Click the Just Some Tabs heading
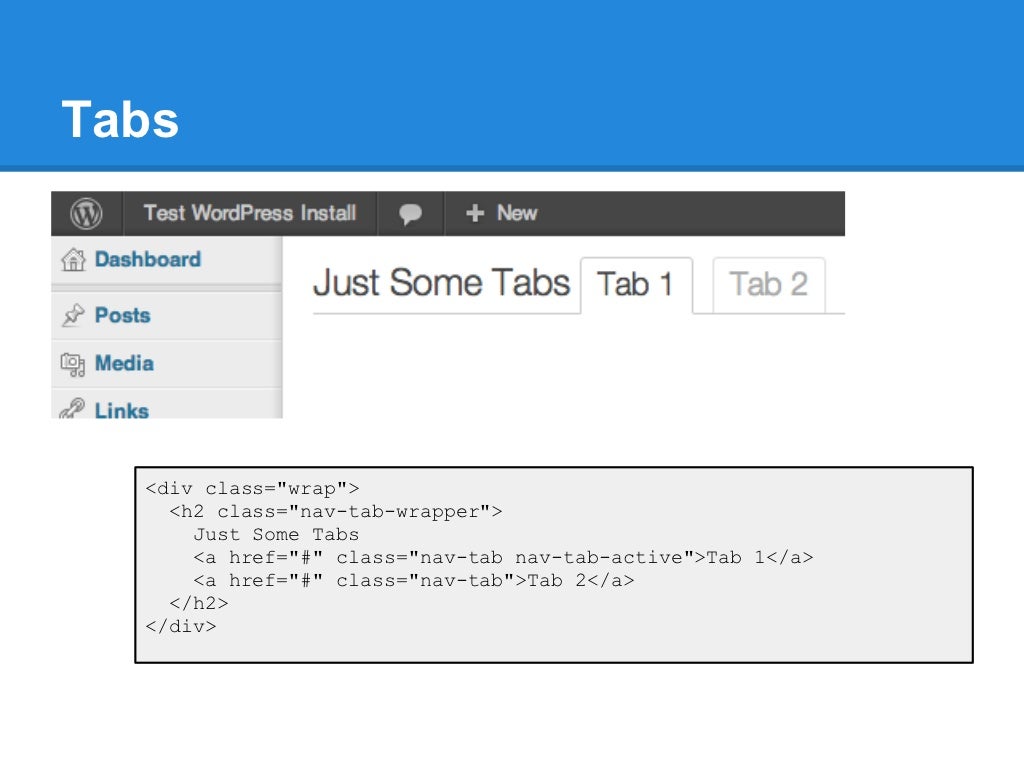Screen dimensions: 1024x768 [x=441, y=283]
